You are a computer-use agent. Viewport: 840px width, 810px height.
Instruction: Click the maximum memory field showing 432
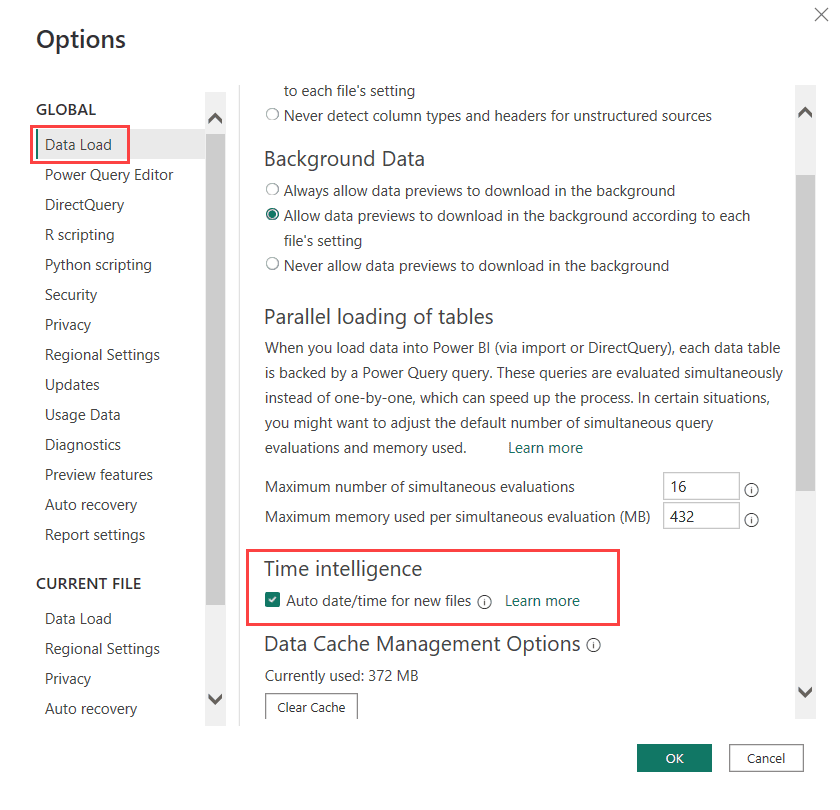[x=701, y=516]
